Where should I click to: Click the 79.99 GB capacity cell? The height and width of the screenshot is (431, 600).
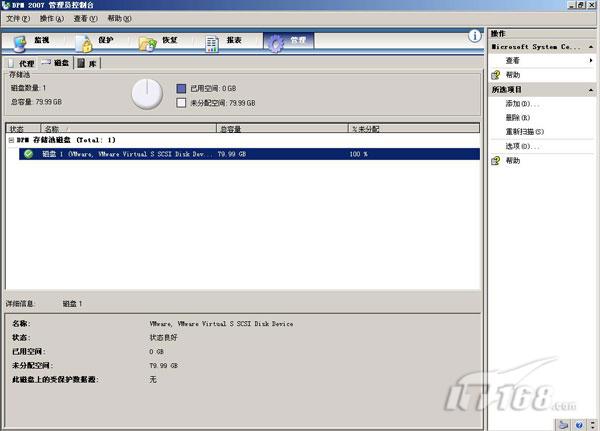[232, 154]
